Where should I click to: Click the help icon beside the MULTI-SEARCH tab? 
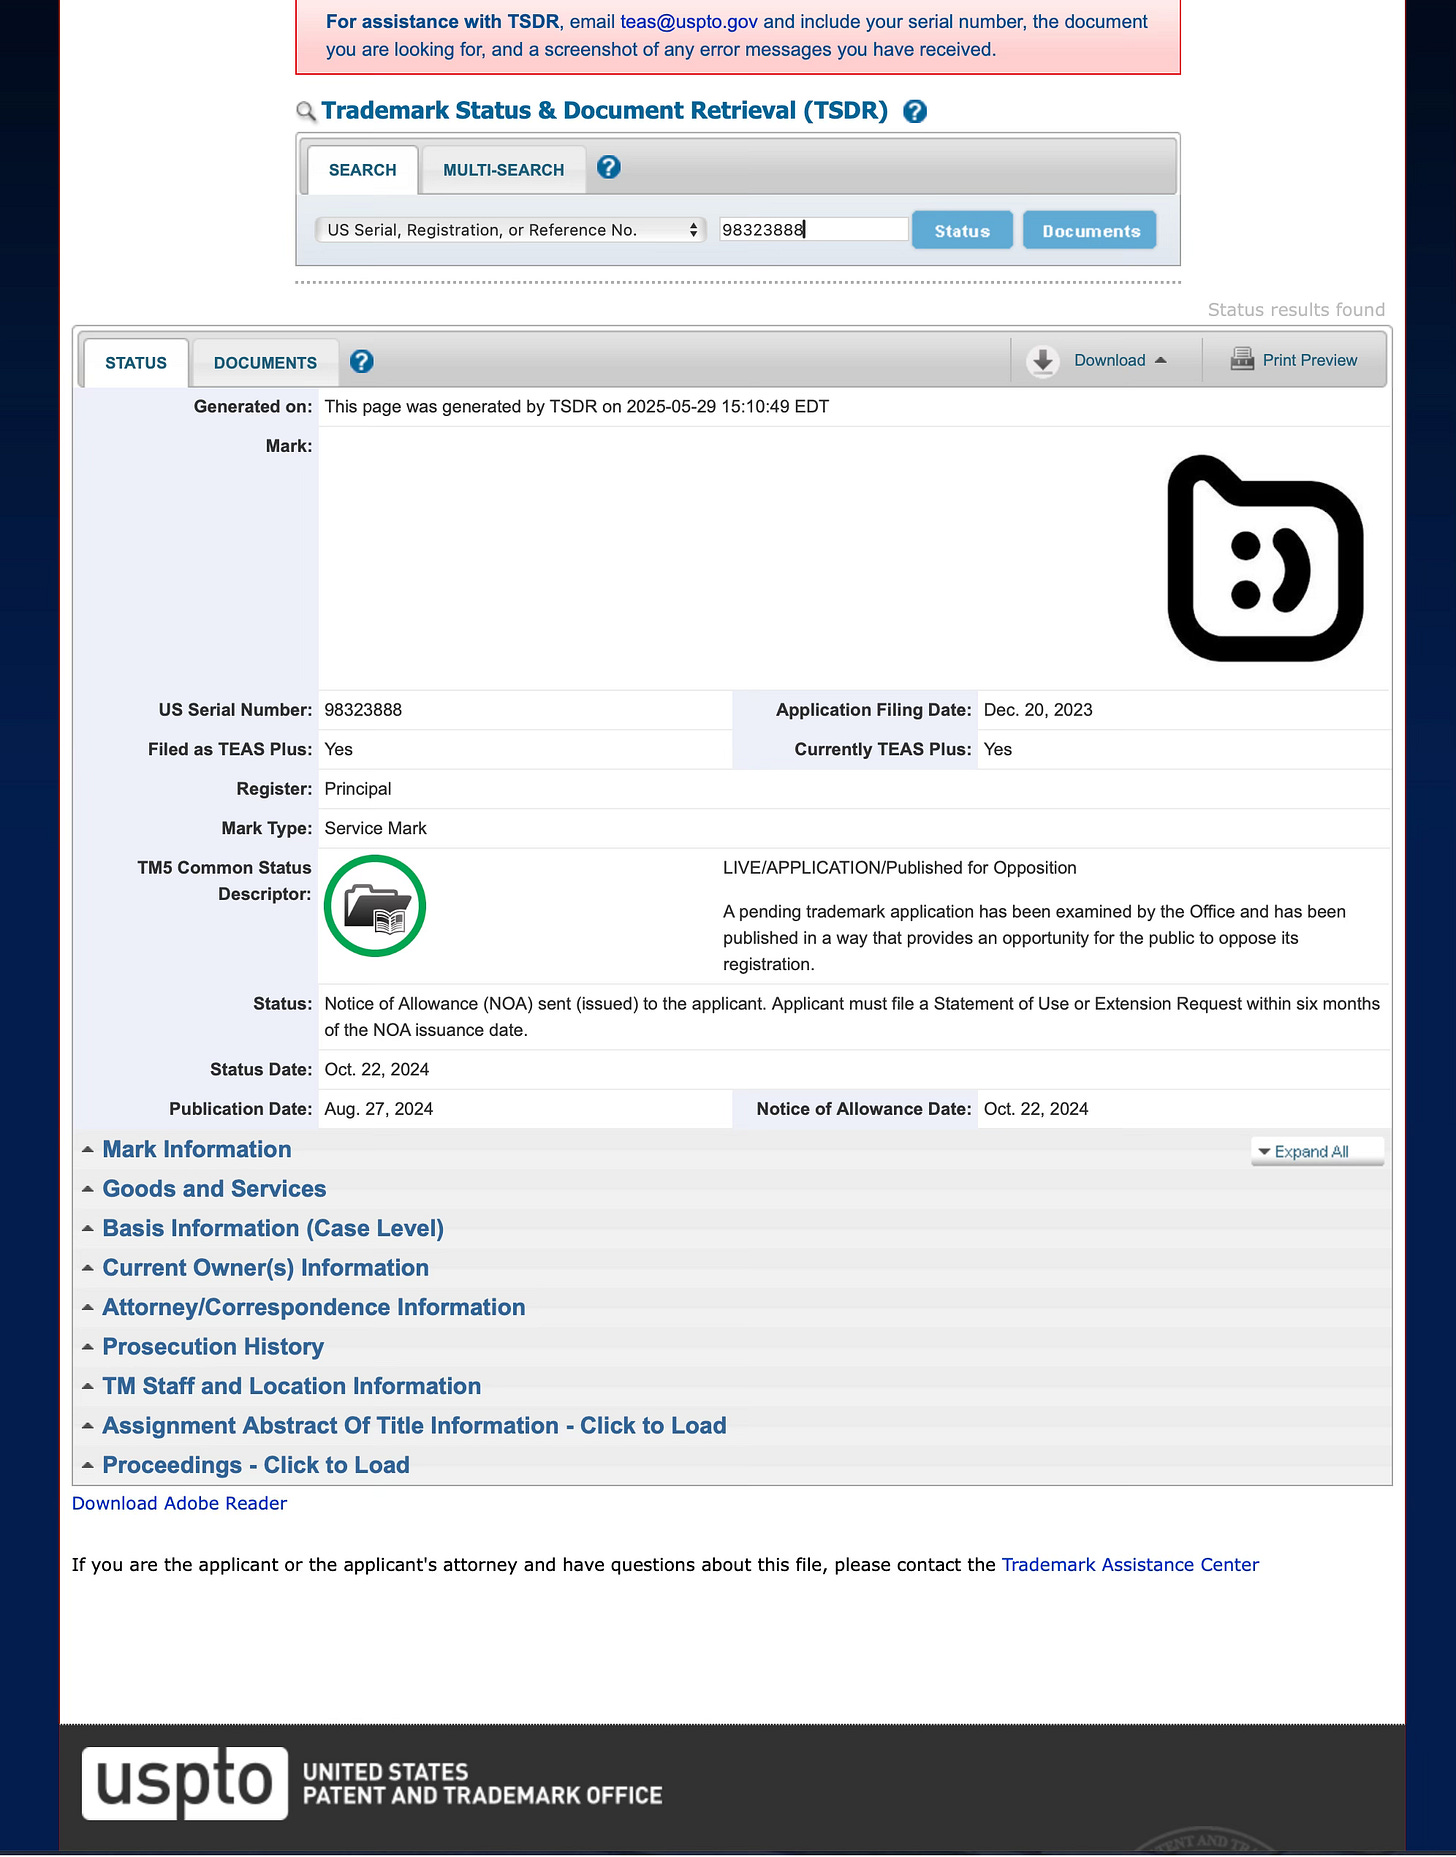[609, 167]
